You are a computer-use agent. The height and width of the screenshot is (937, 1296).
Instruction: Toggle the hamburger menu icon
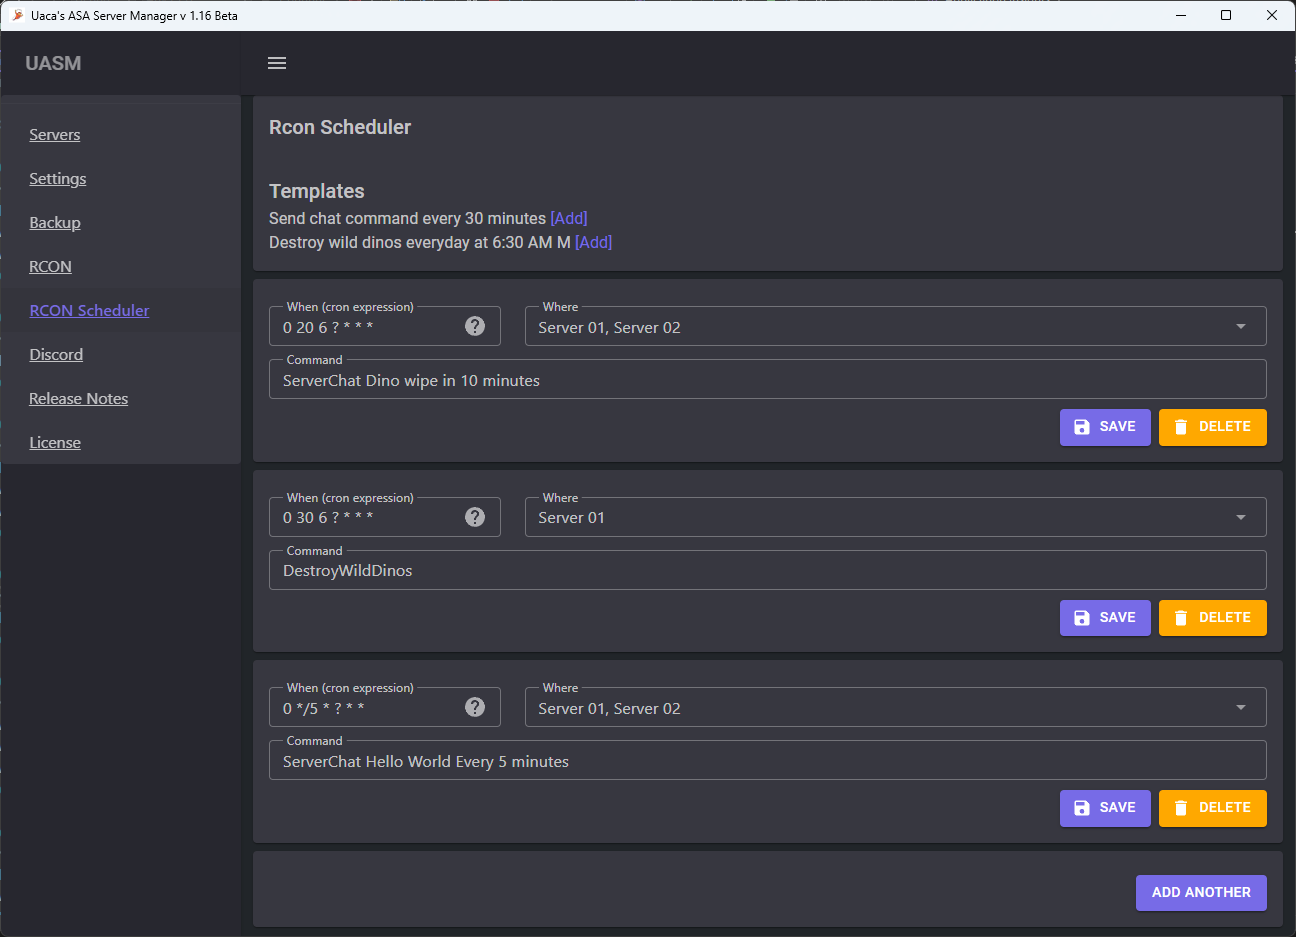pyautogui.click(x=277, y=63)
